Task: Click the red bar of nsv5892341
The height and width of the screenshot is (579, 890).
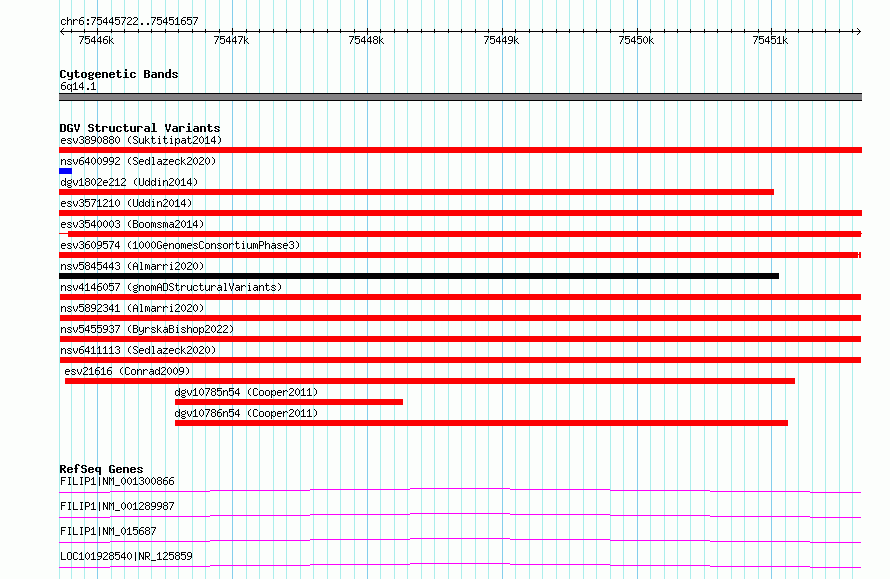Action: (460, 318)
